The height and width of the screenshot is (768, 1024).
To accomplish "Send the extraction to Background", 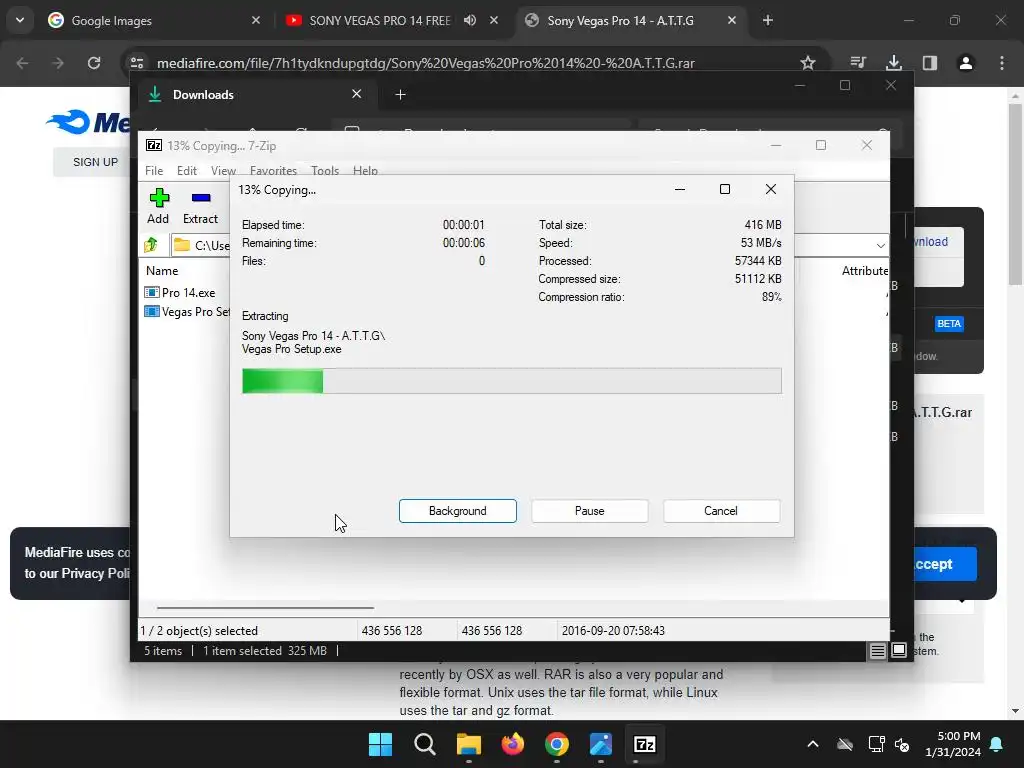I will (458, 511).
